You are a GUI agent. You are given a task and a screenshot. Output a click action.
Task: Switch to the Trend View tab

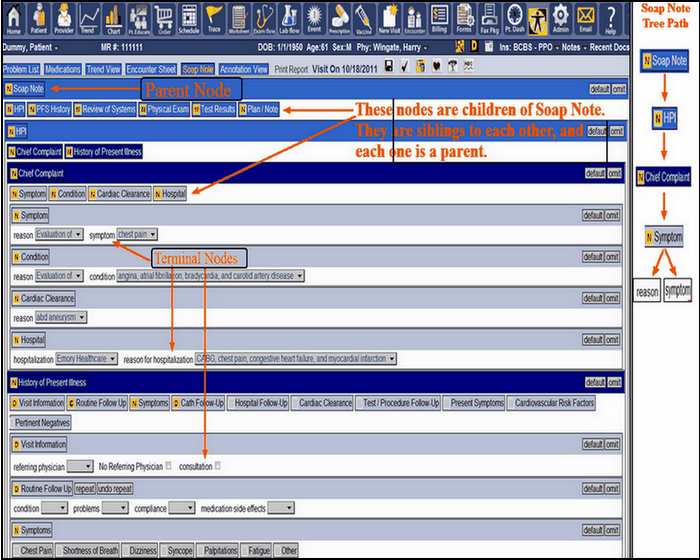click(x=104, y=69)
